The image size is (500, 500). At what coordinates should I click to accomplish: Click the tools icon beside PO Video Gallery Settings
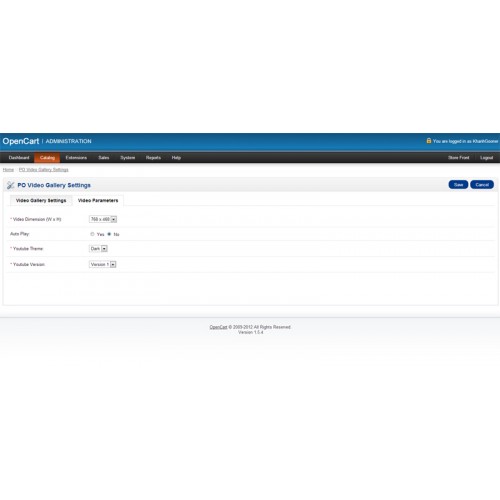(10, 185)
